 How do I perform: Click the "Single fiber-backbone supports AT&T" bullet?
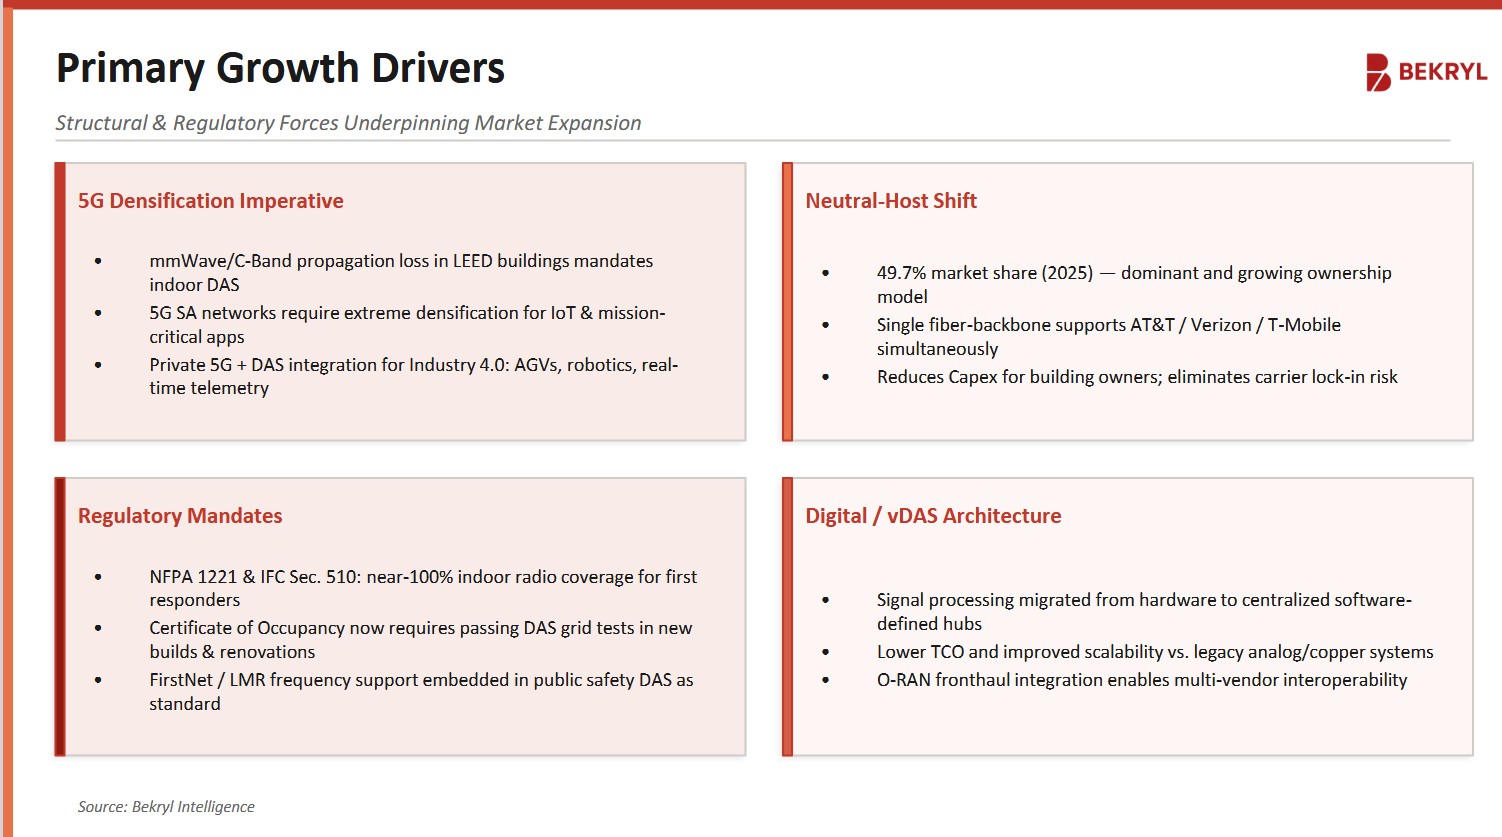[1109, 337]
